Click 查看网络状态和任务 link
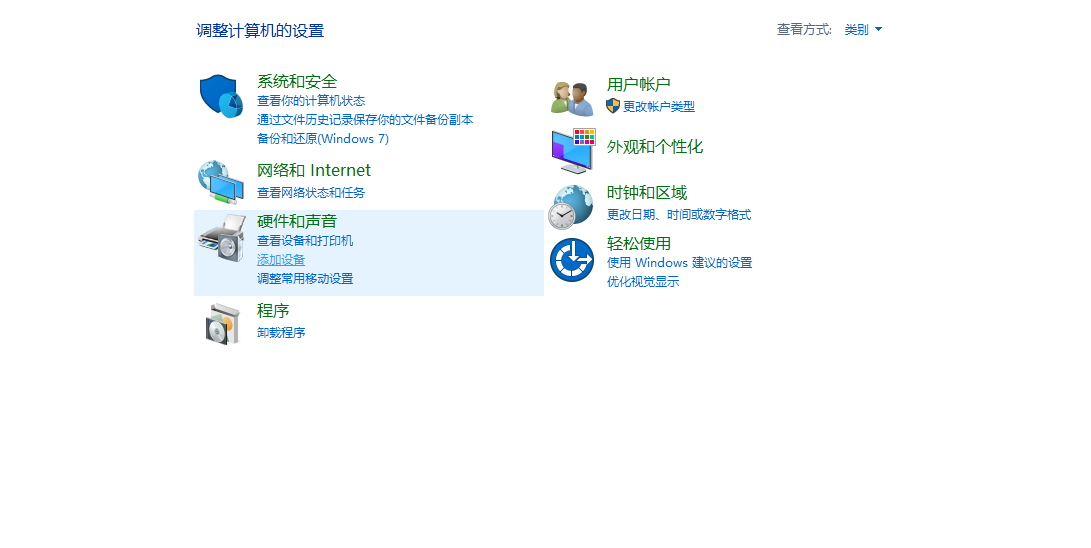Viewport: 1091px width, 548px height. (311, 193)
